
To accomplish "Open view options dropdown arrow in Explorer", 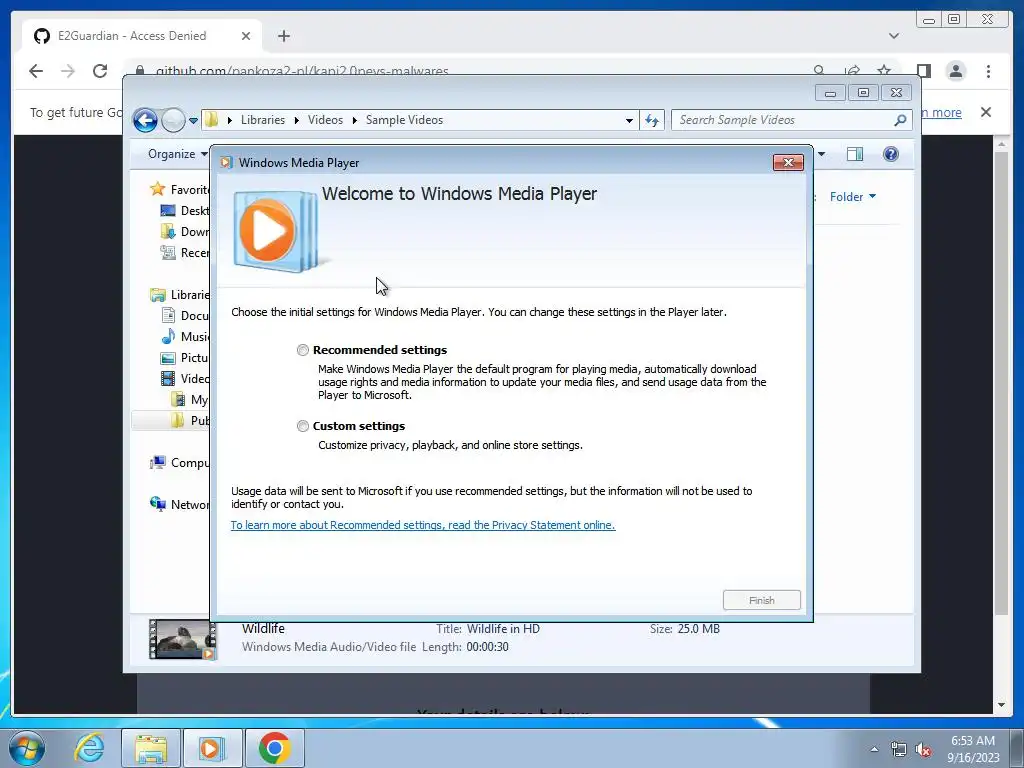I will click(x=822, y=154).
